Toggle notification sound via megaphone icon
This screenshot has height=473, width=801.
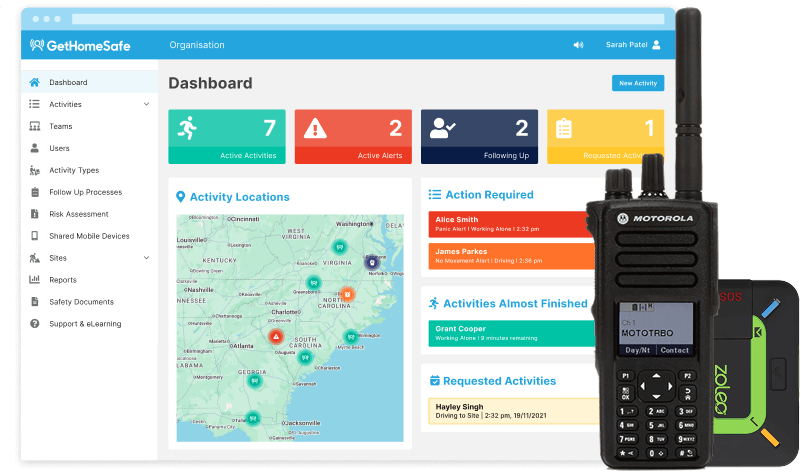[578, 45]
